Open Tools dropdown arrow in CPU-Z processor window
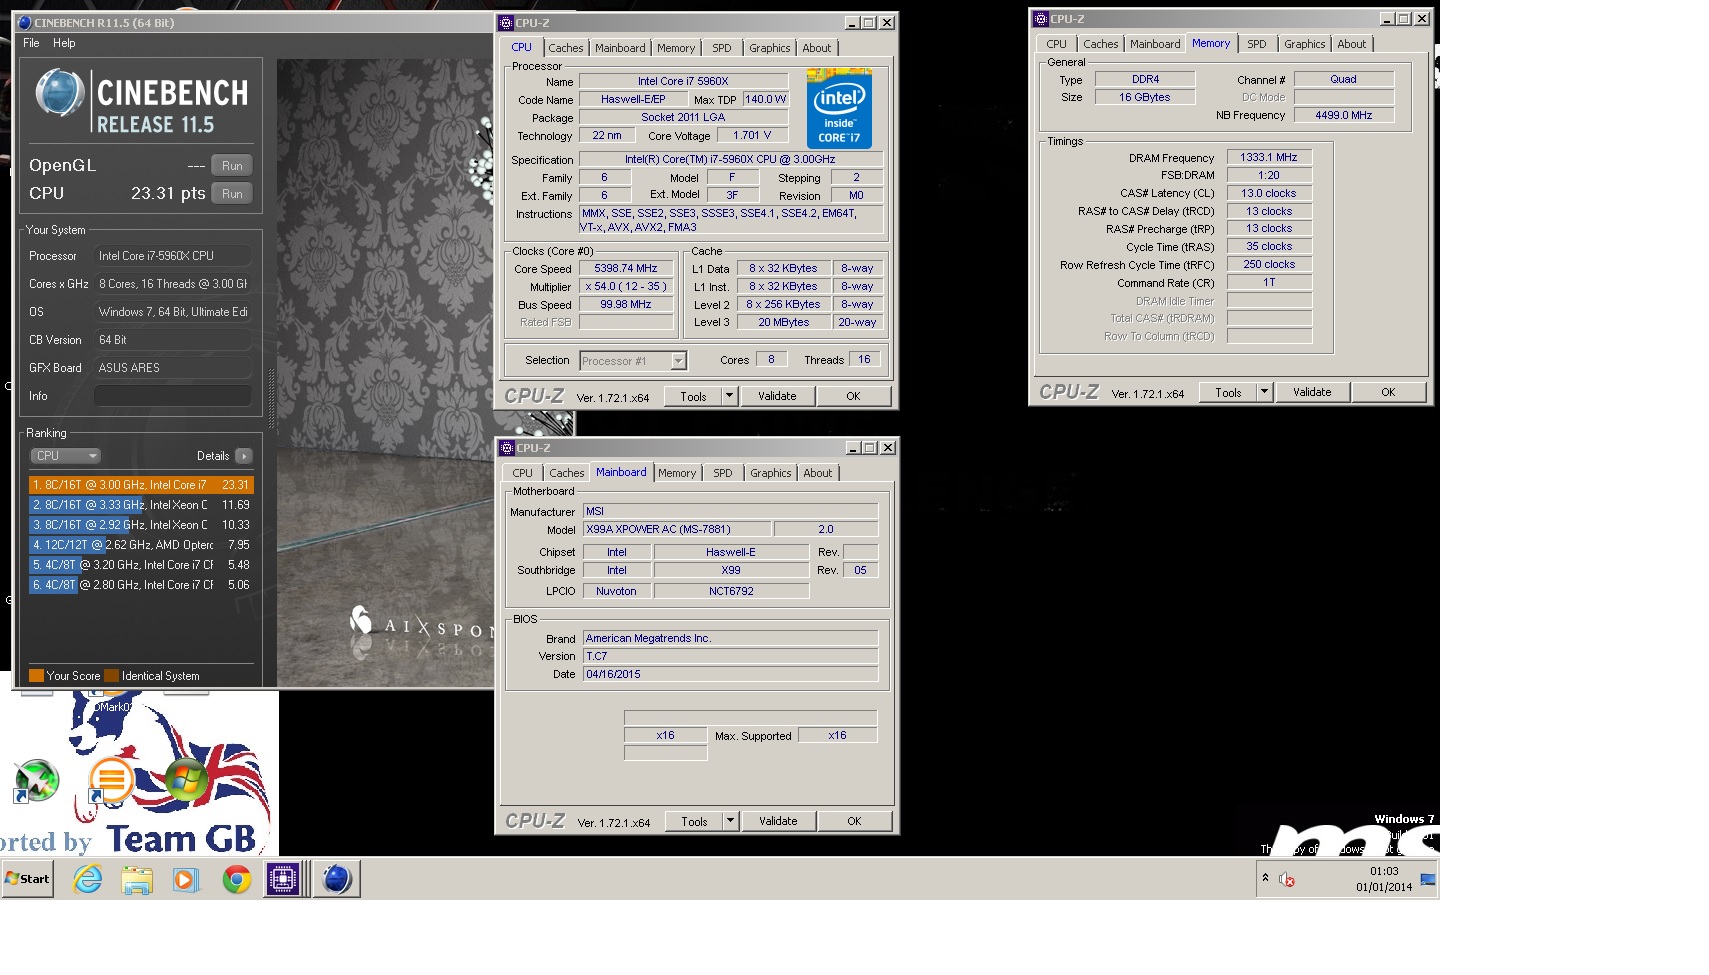Viewport: 1709px width, 975px height. point(730,396)
